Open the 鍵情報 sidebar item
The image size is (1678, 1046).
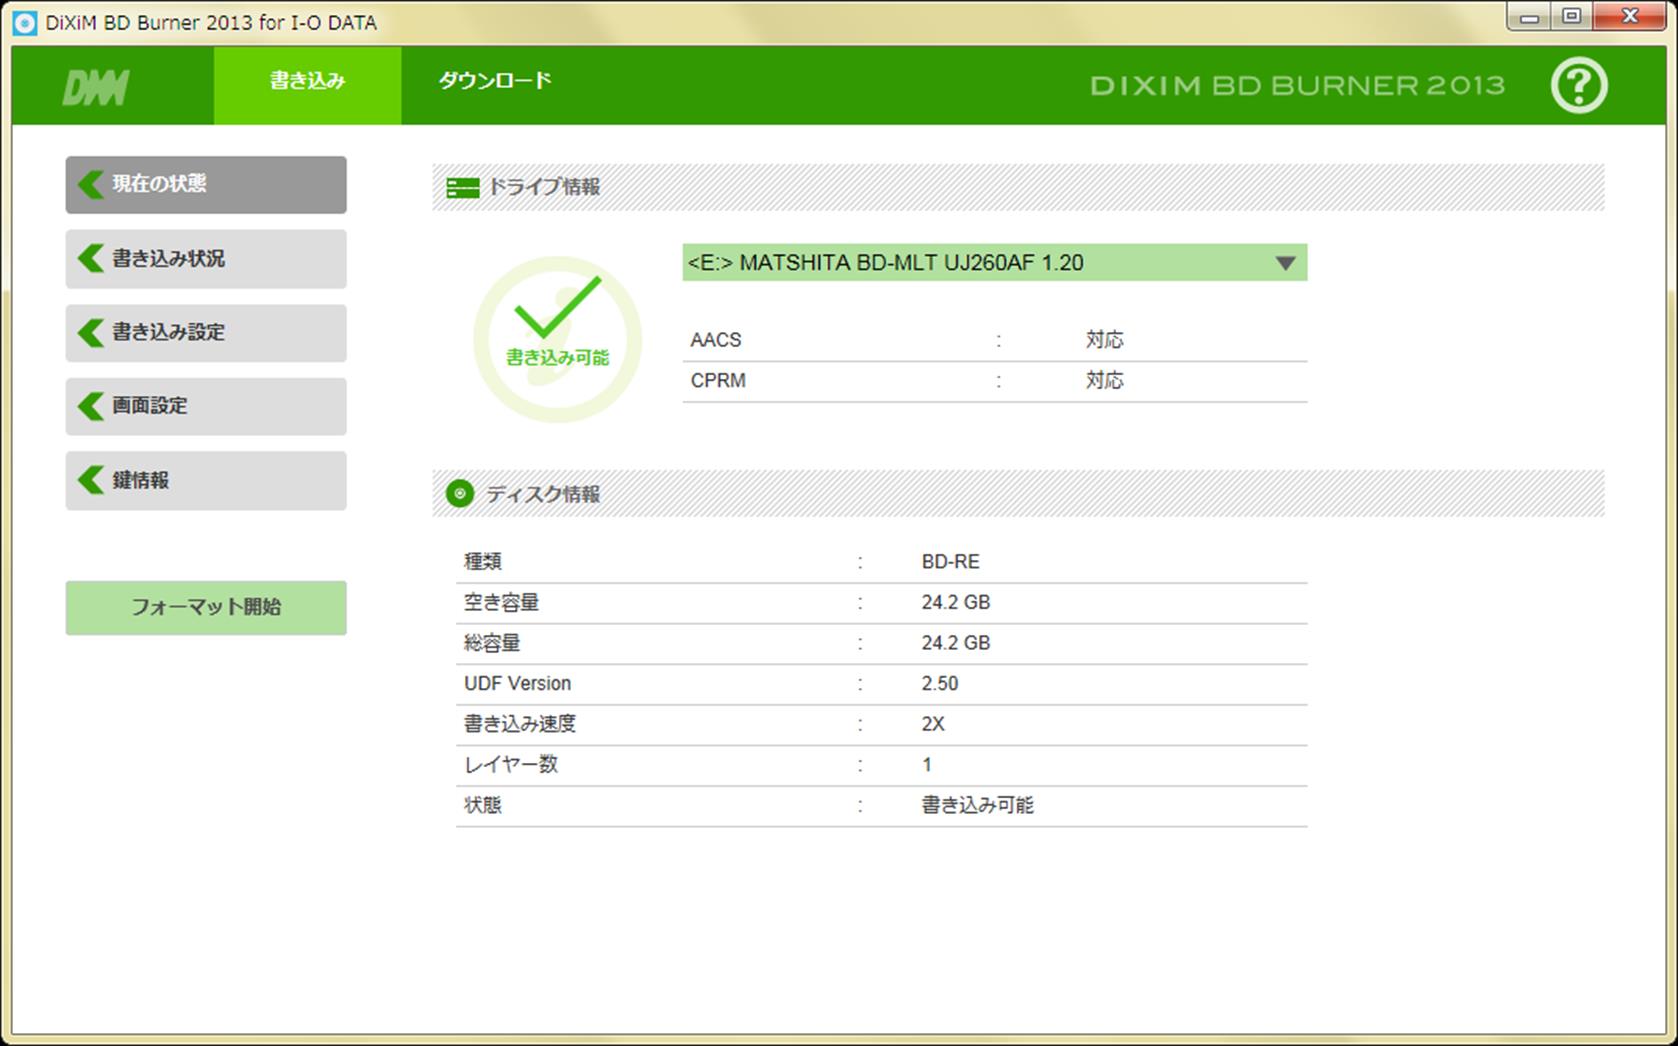206,481
